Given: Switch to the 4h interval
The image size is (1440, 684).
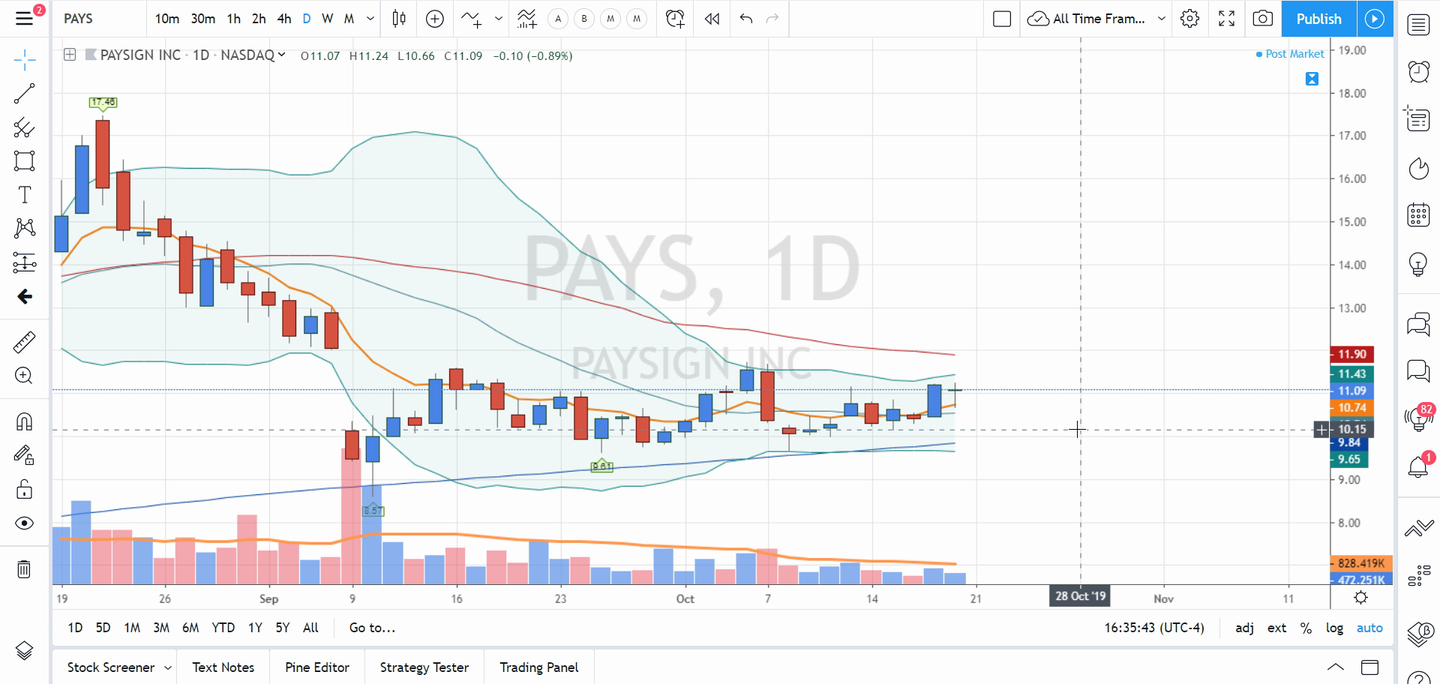Looking at the screenshot, I should pyautogui.click(x=285, y=18).
